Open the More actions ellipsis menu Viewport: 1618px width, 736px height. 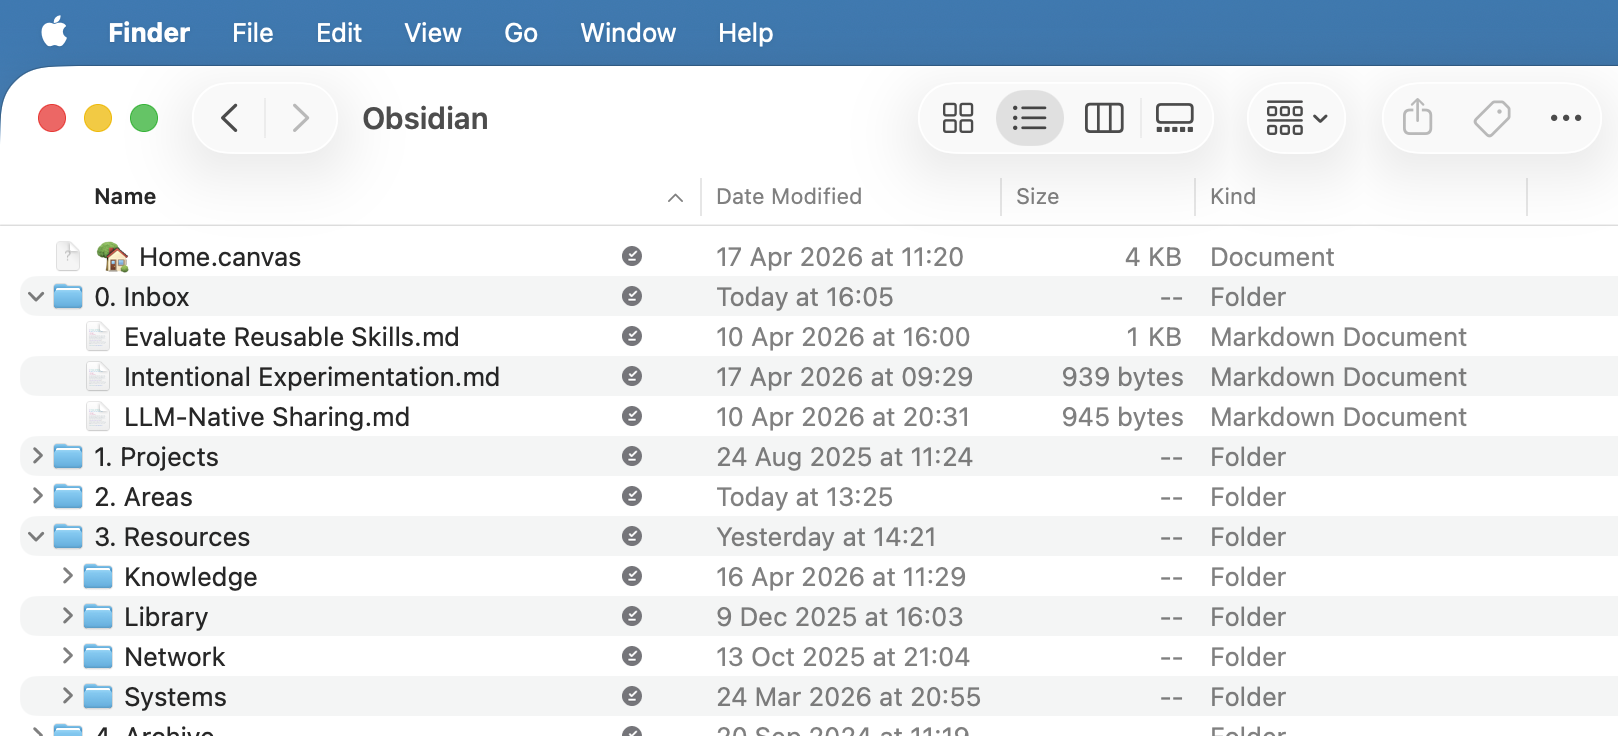pos(1565,118)
